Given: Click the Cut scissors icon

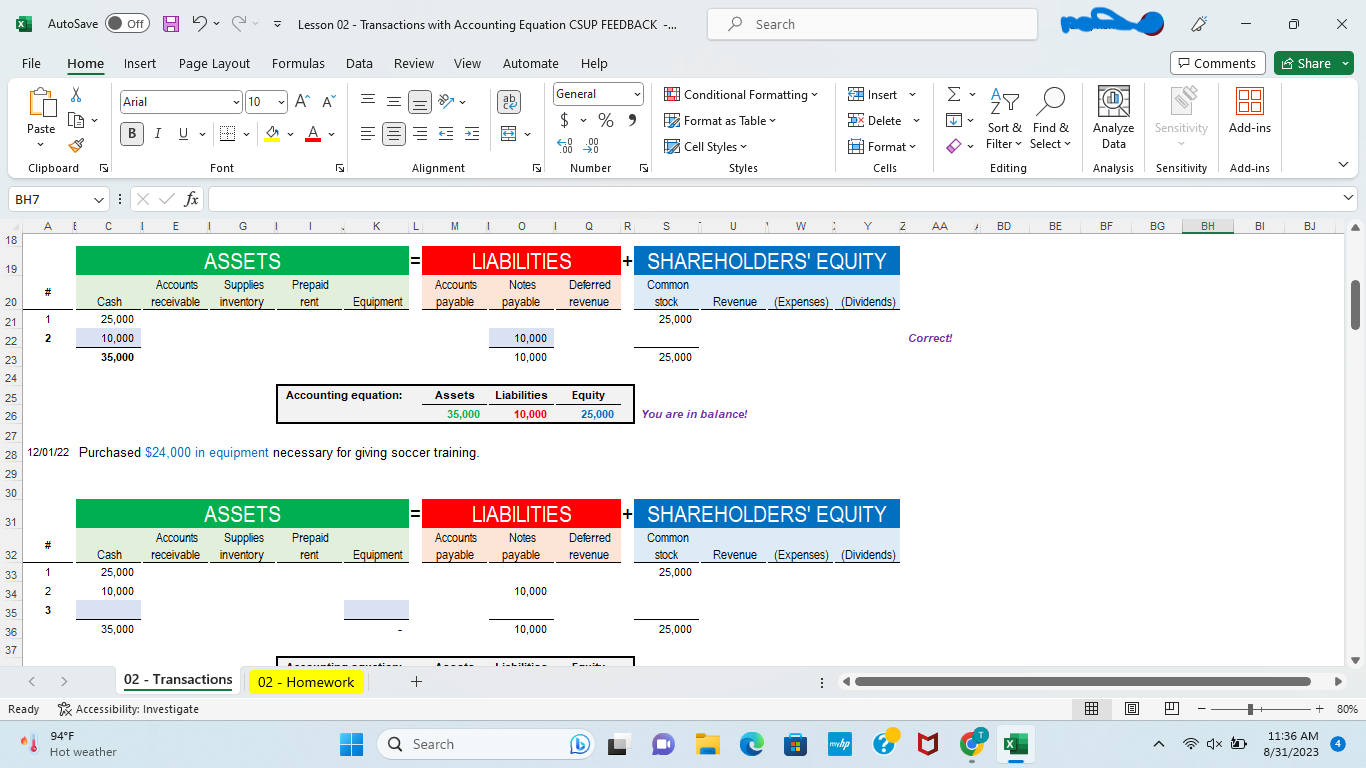Looking at the screenshot, I should [x=75, y=95].
